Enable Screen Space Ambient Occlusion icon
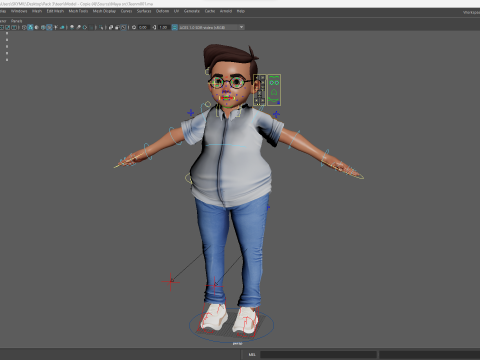Viewport: 480px width, 360px height. coord(72,27)
